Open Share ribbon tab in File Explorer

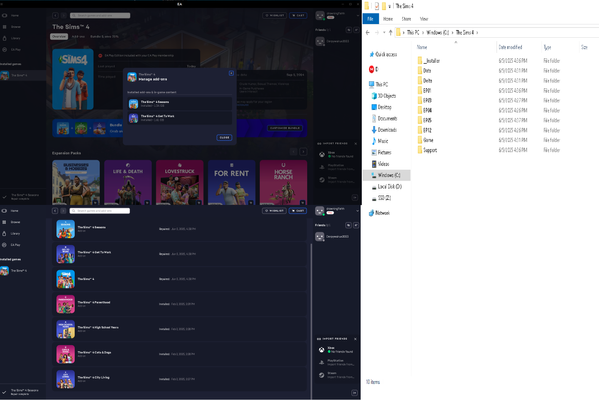(x=406, y=19)
